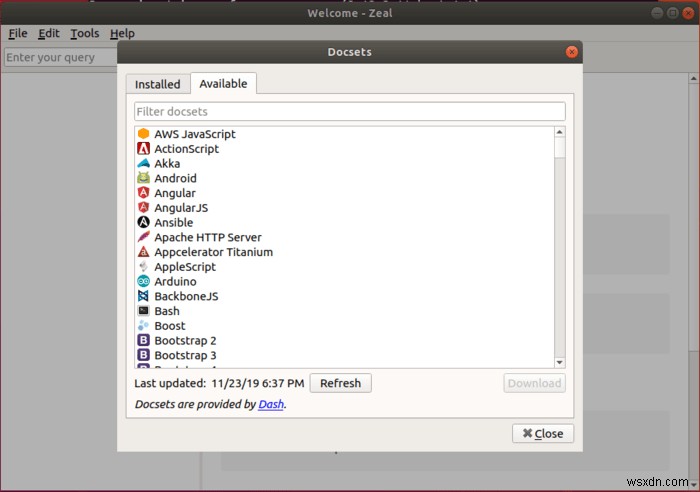This screenshot has height=492, width=700.
Task: Select the Bootstrap 3 B icon
Action: click(143, 354)
